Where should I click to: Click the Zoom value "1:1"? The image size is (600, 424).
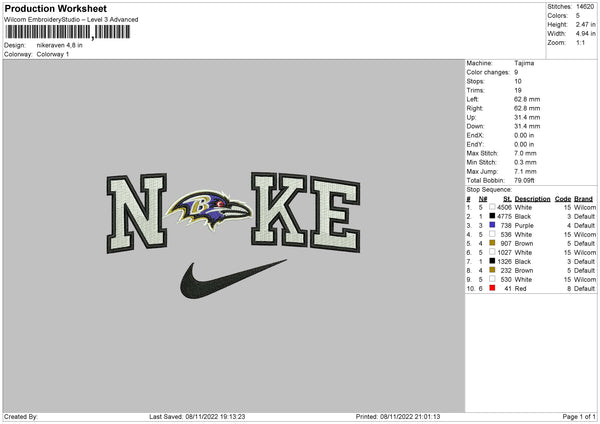click(x=580, y=43)
